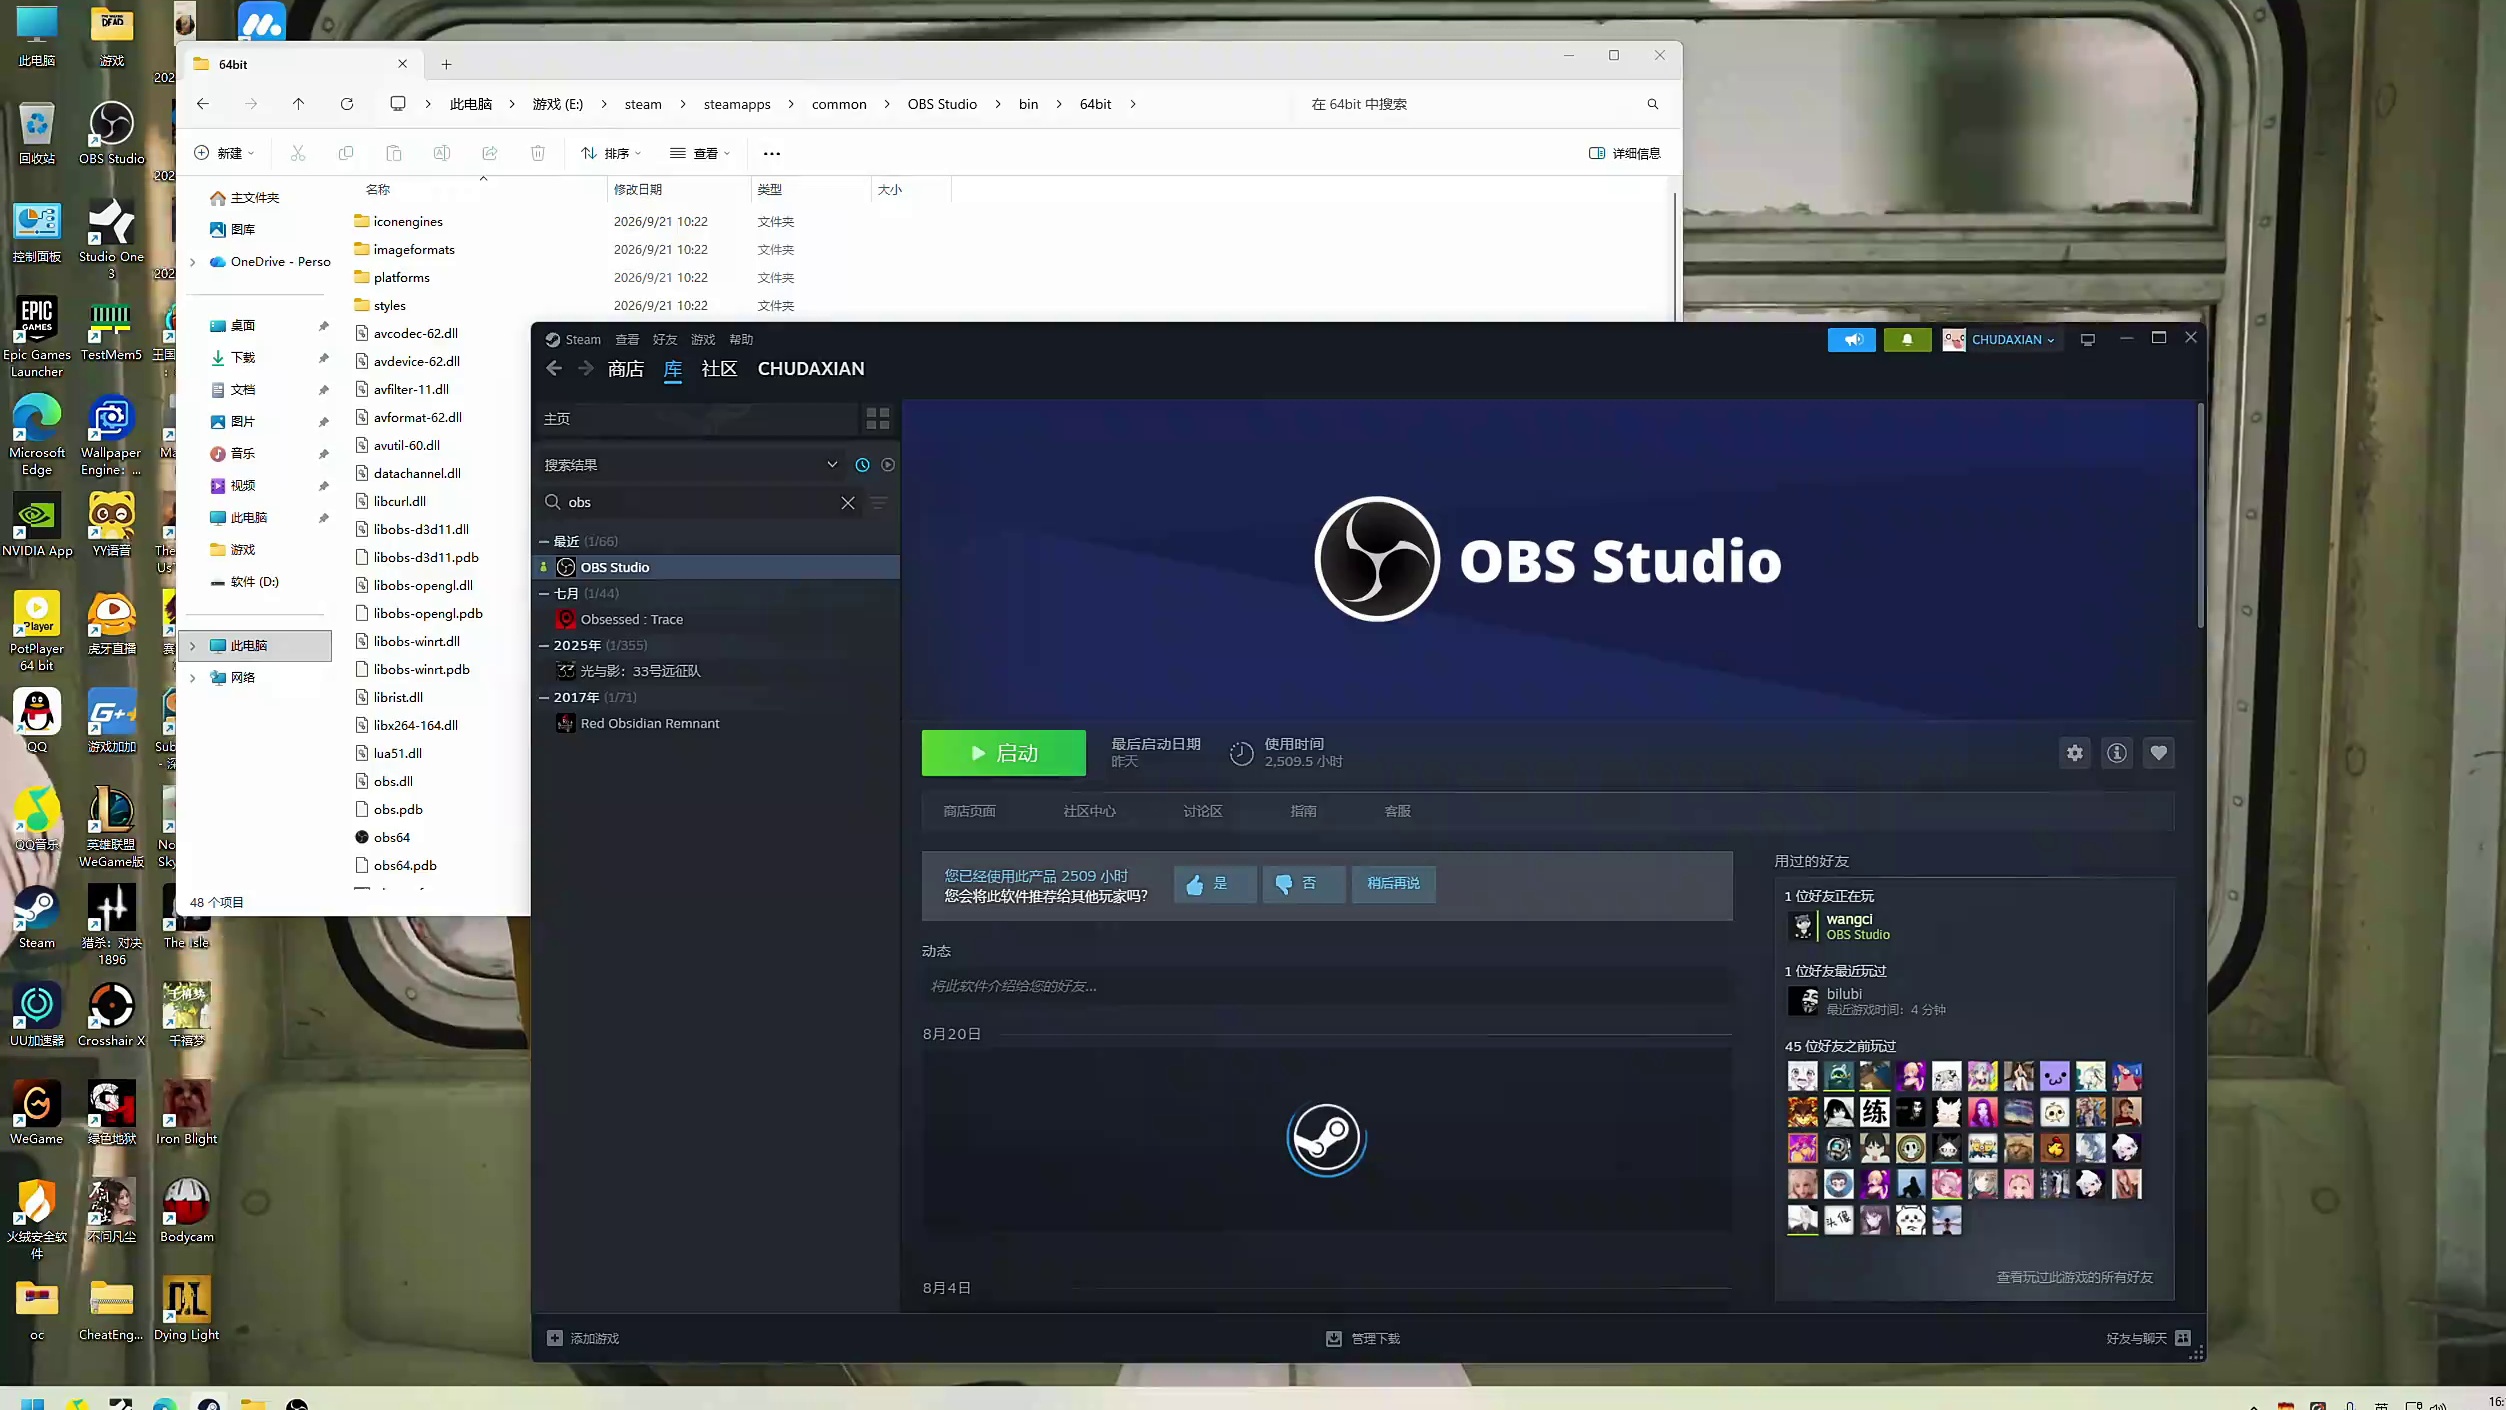
Task: Open Steam desktop shortcut icon
Action: 37,917
